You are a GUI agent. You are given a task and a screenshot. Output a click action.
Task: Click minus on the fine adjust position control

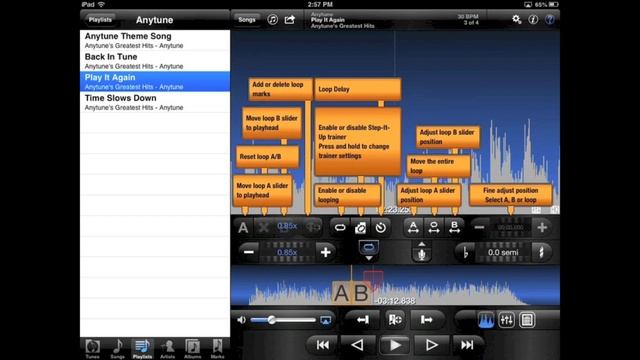pyautogui.click(x=480, y=227)
